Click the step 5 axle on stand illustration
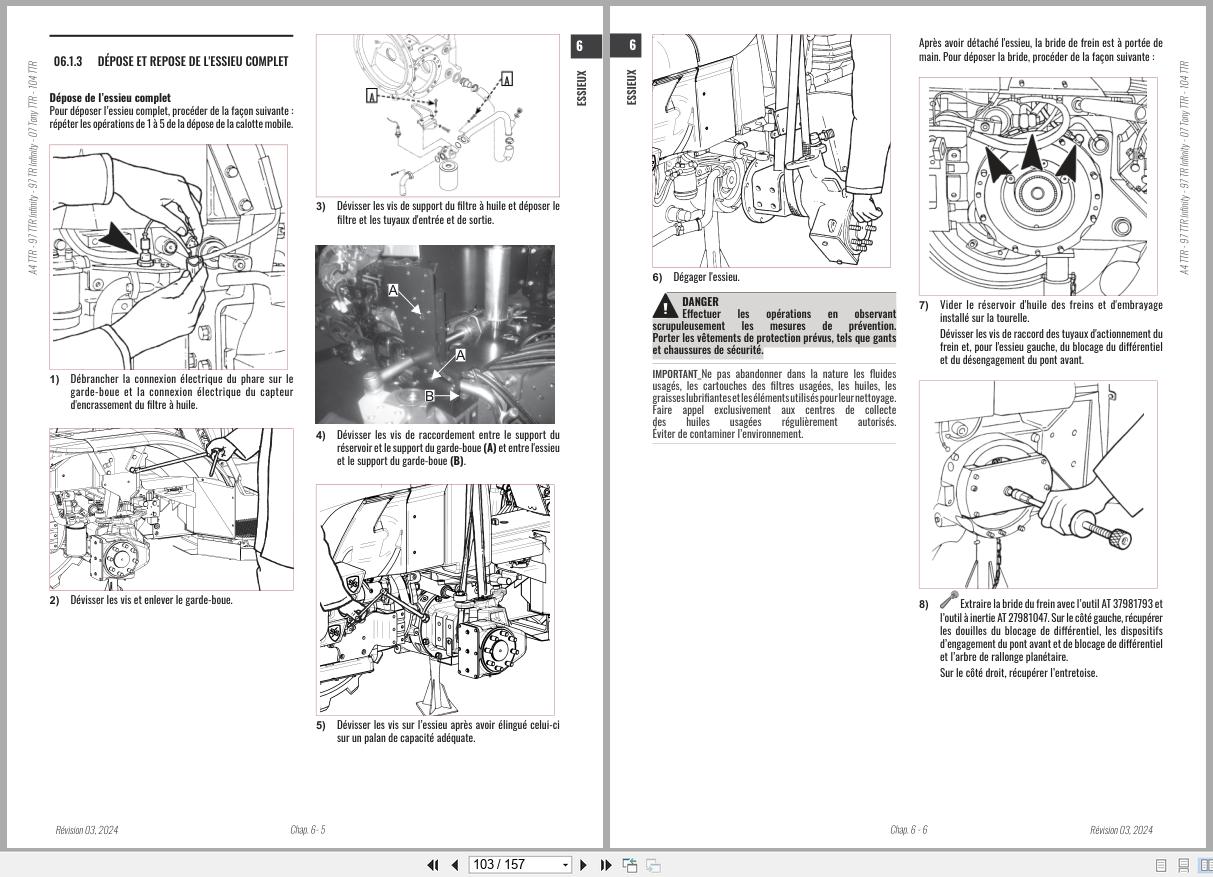 435,599
